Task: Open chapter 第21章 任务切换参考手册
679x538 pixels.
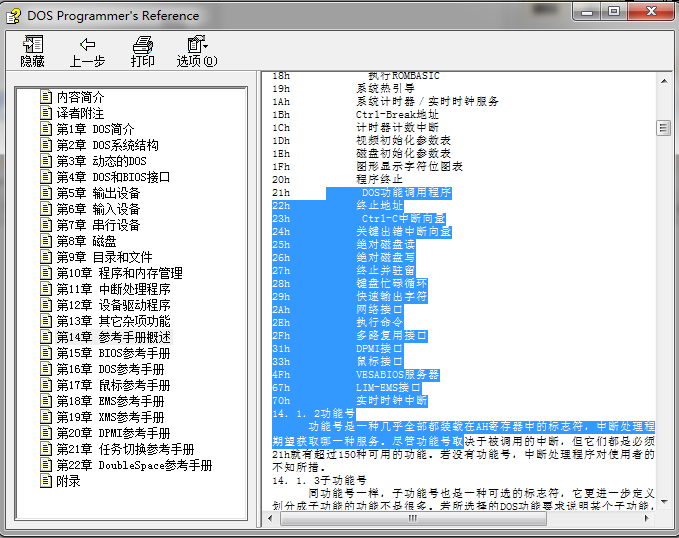Action: 126,450
